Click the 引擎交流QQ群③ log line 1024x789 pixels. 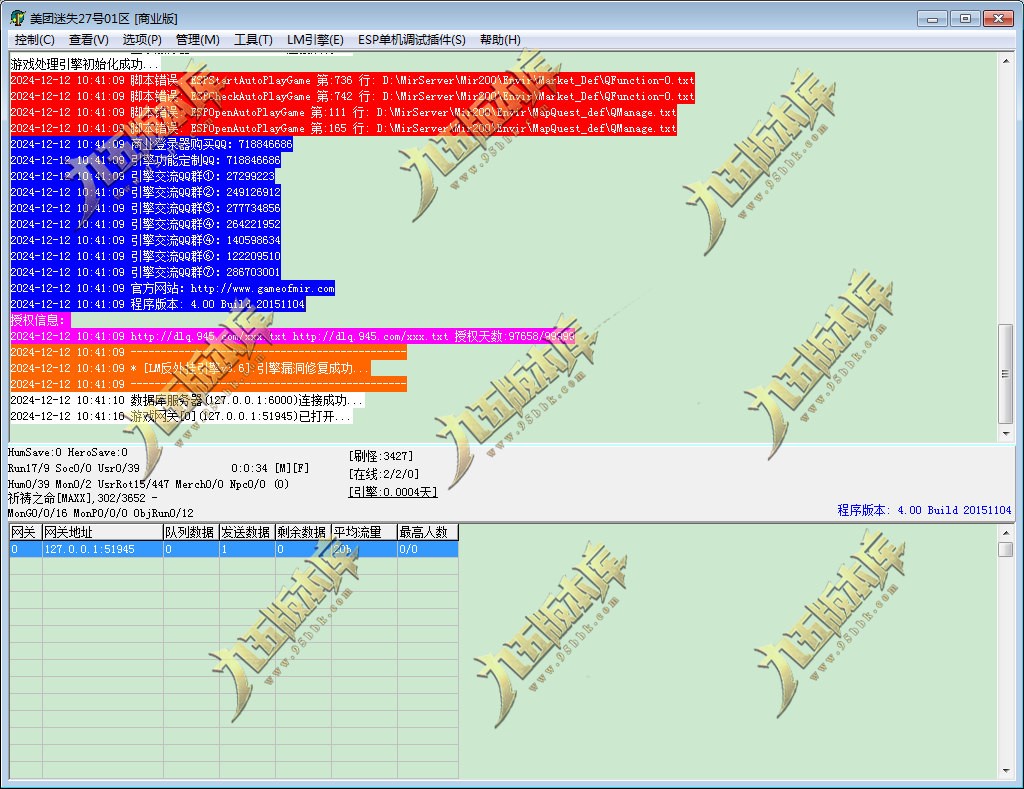pos(146,208)
